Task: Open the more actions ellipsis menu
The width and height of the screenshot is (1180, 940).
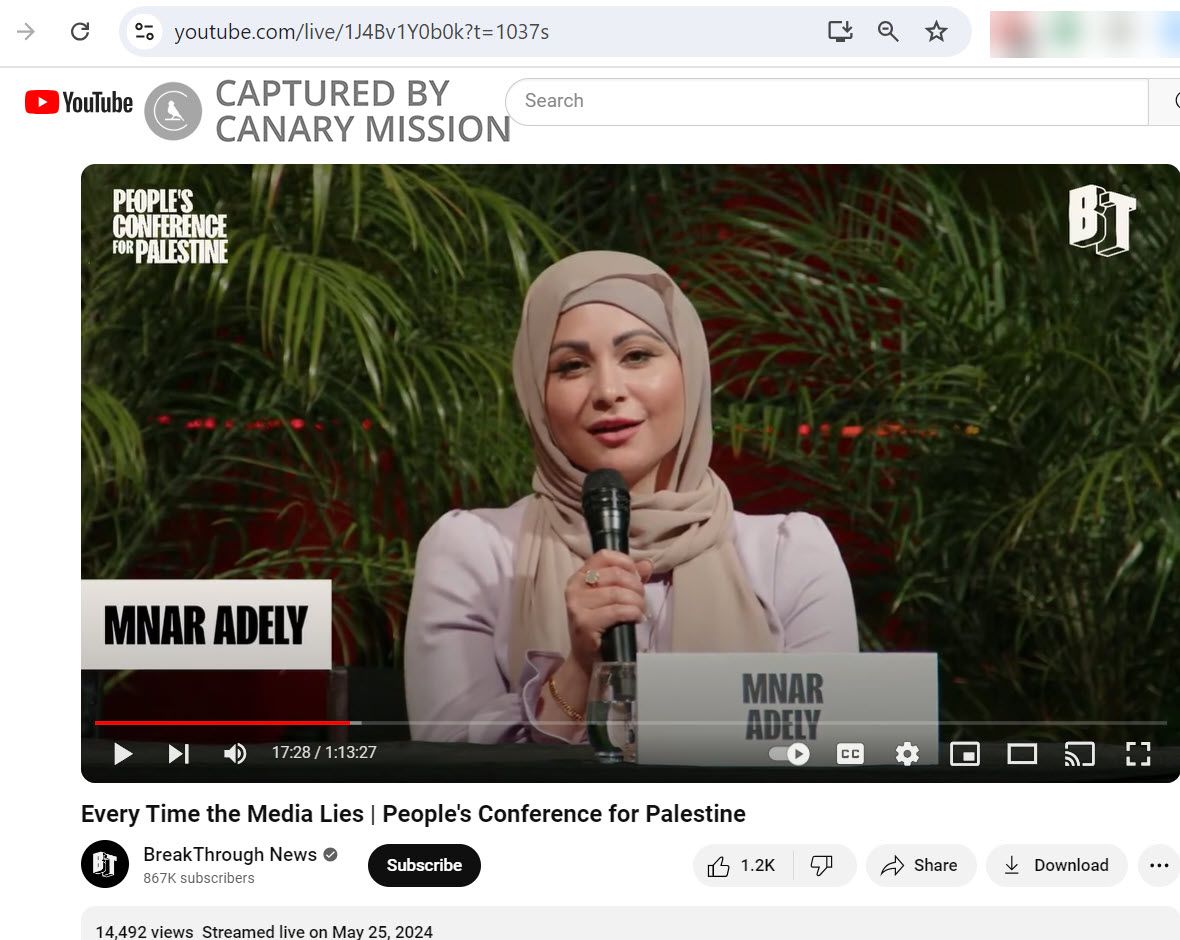Action: coord(1158,865)
